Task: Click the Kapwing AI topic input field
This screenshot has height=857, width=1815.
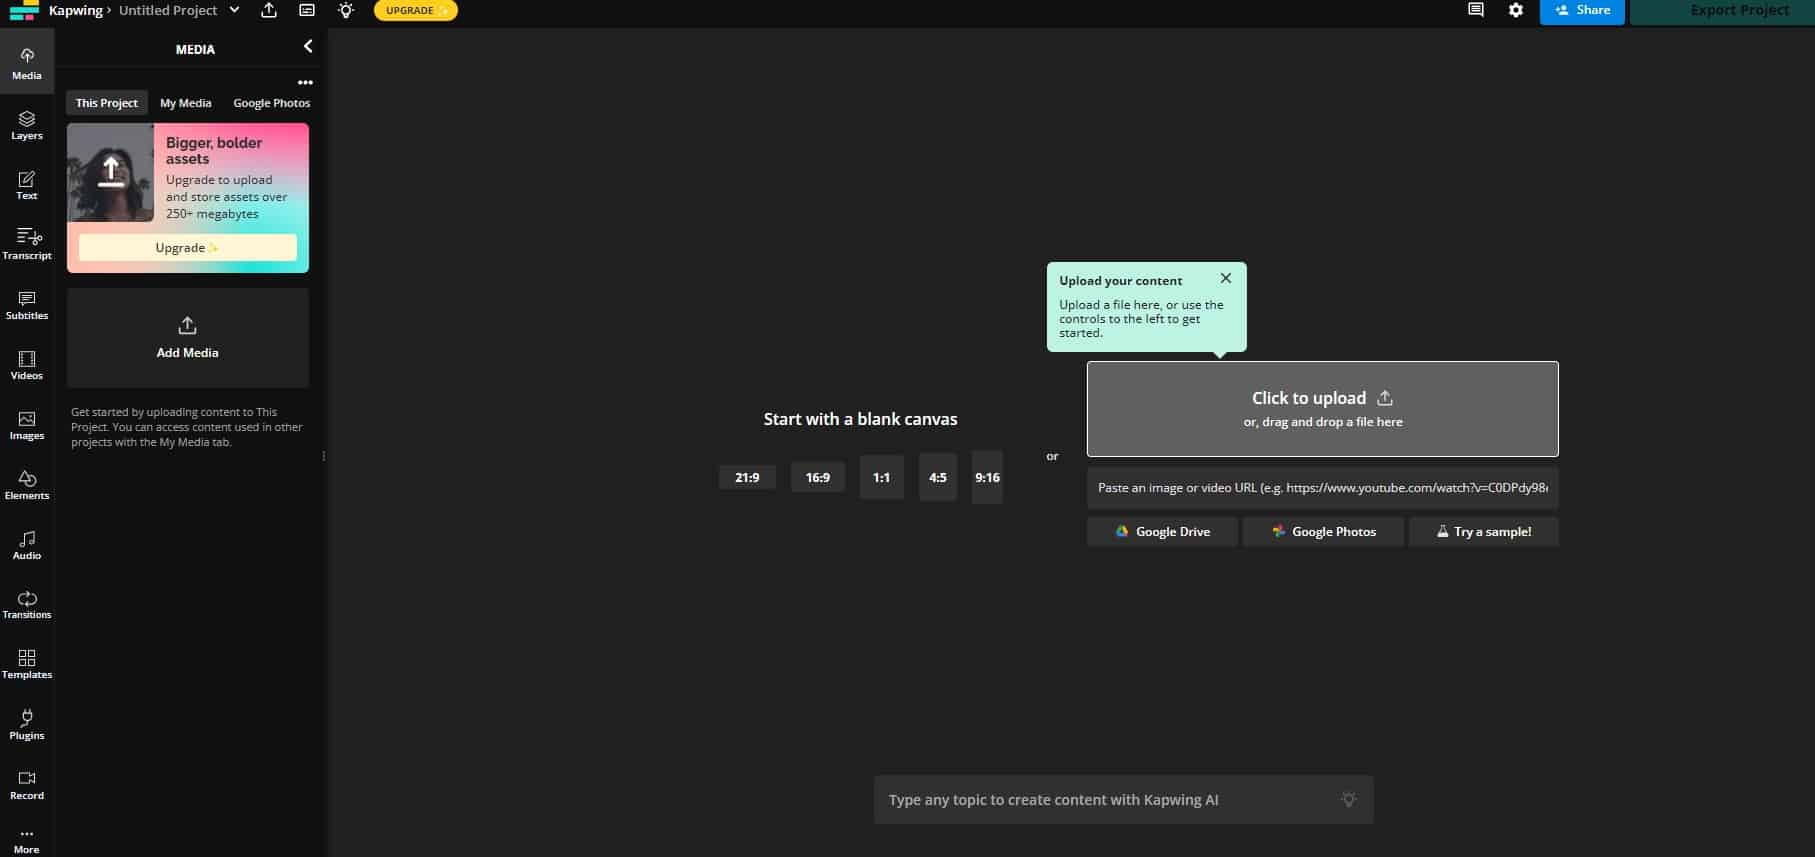Action: pyautogui.click(x=1124, y=800)
